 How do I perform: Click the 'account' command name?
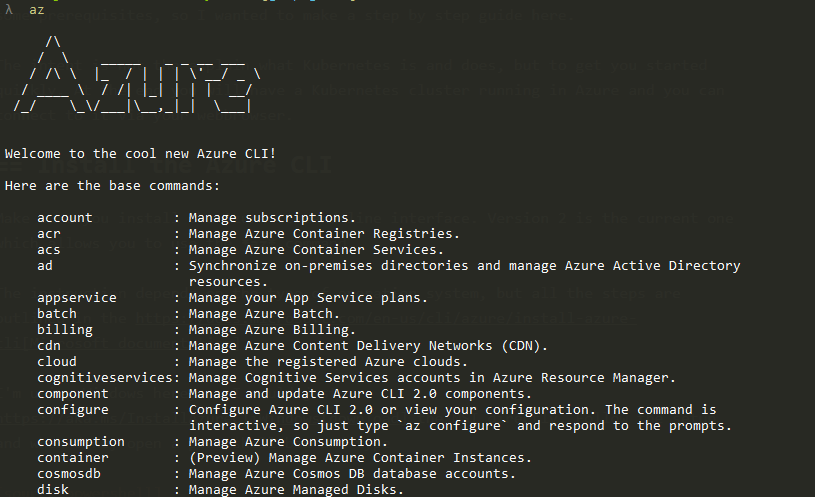coord(64,217)
